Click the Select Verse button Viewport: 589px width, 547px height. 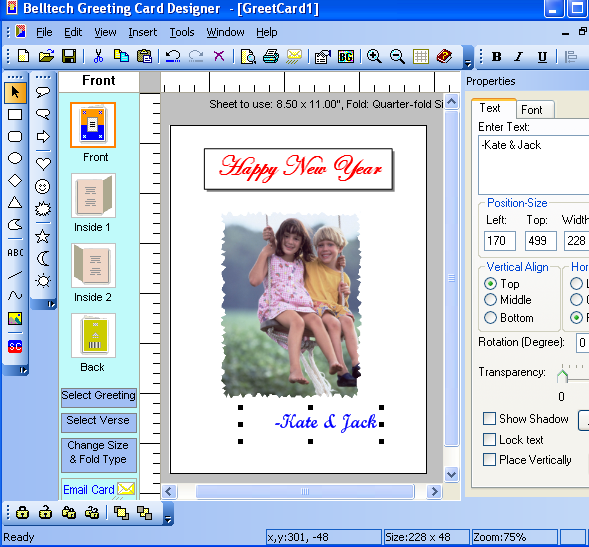pos(99,422)
